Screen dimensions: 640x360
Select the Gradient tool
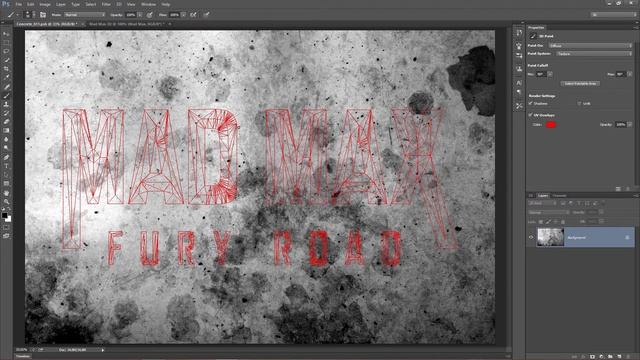(x=6, y=131)
